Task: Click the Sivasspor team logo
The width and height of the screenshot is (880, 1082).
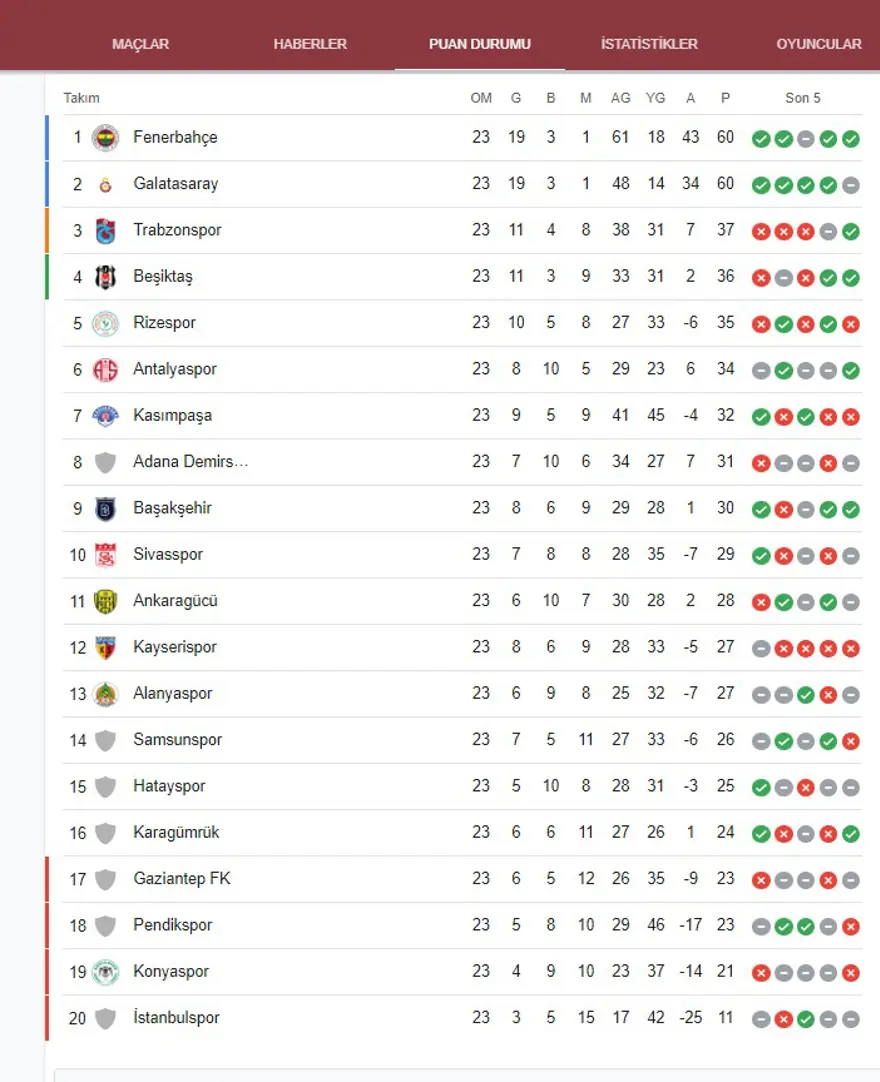Action: [x=105, y=554]
